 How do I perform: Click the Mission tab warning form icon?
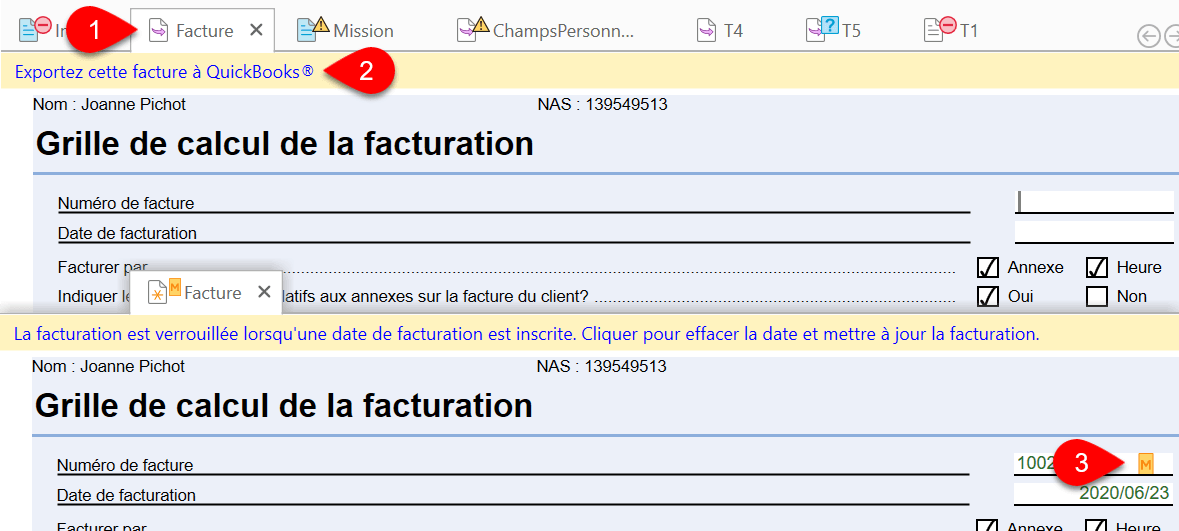coord(313,29)
